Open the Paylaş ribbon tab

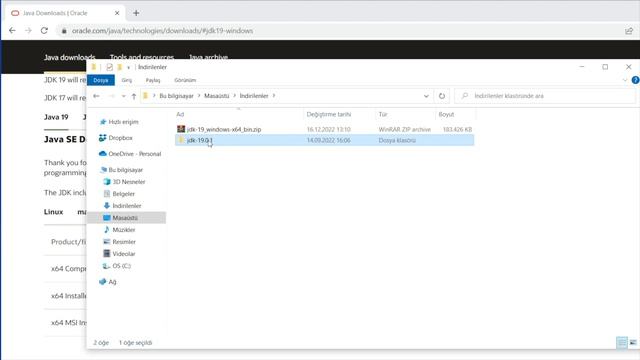(153, 80)
